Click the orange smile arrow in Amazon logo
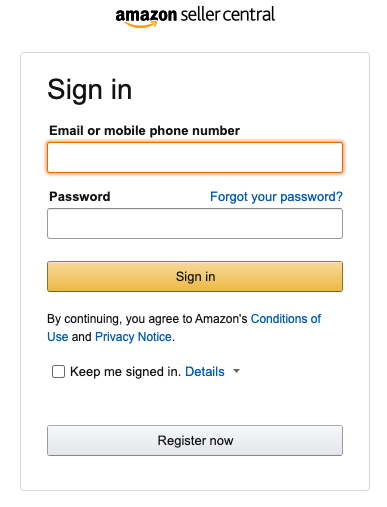This screenshot has width=387, height=507. point(141,24)
